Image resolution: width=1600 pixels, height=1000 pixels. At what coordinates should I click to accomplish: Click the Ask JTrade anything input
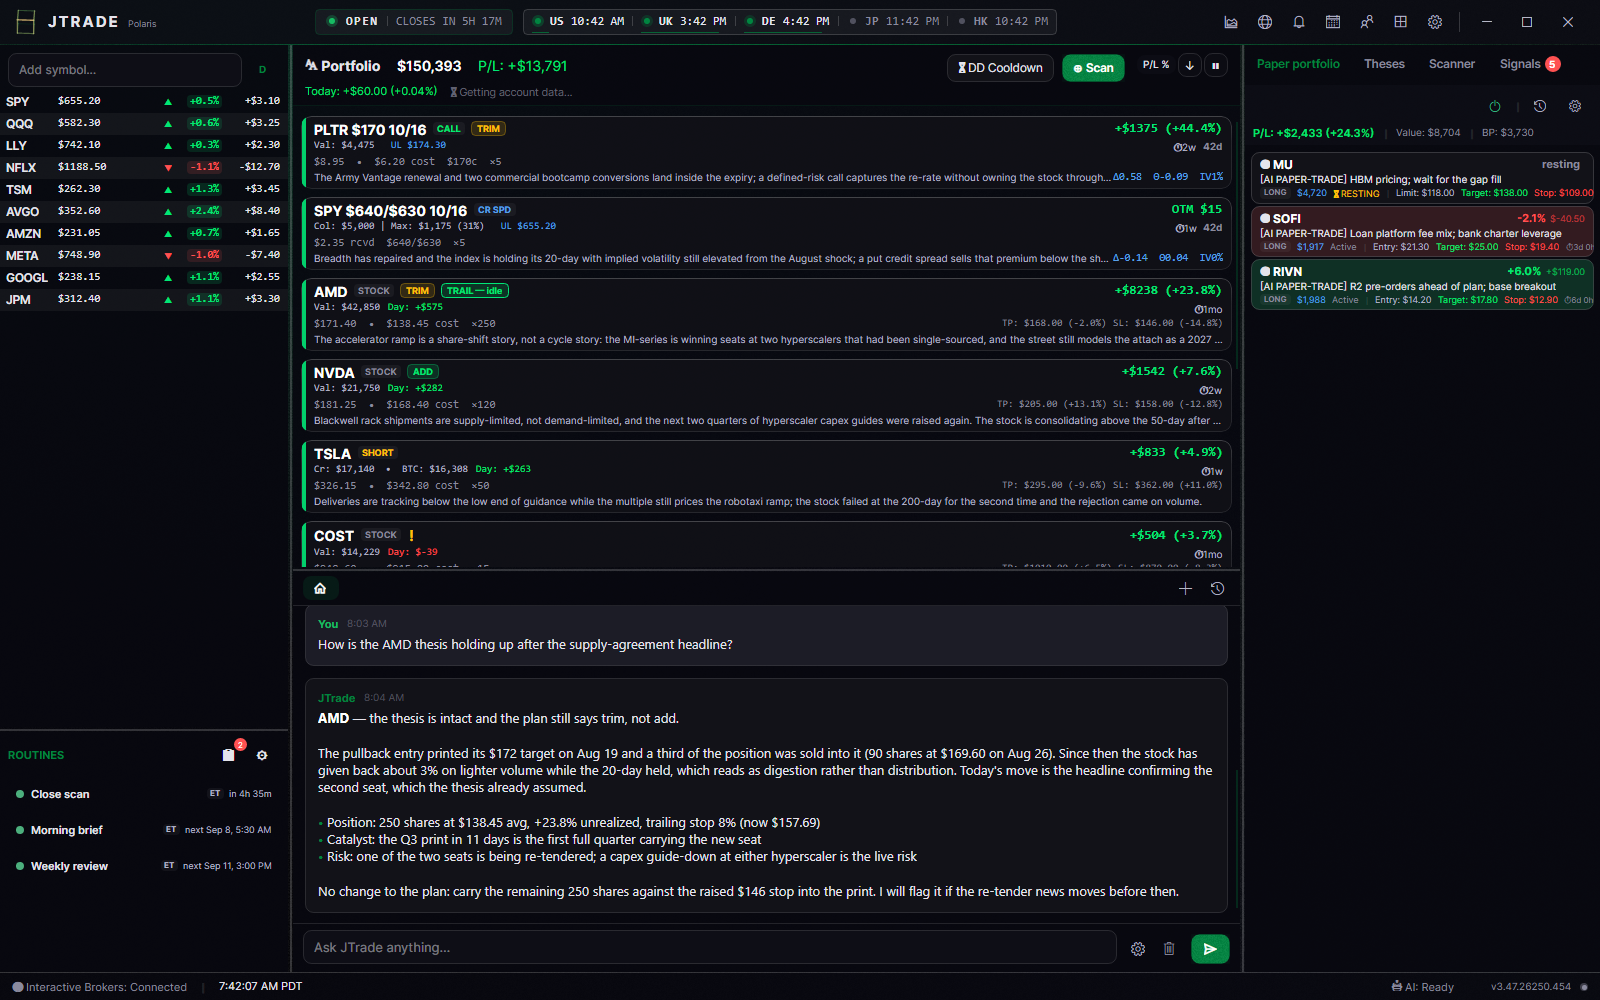709,947
